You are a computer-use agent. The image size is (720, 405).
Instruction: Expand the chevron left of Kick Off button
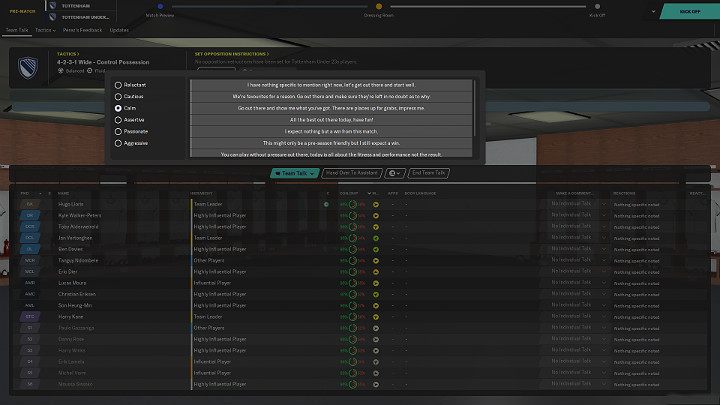coord(653,11)
